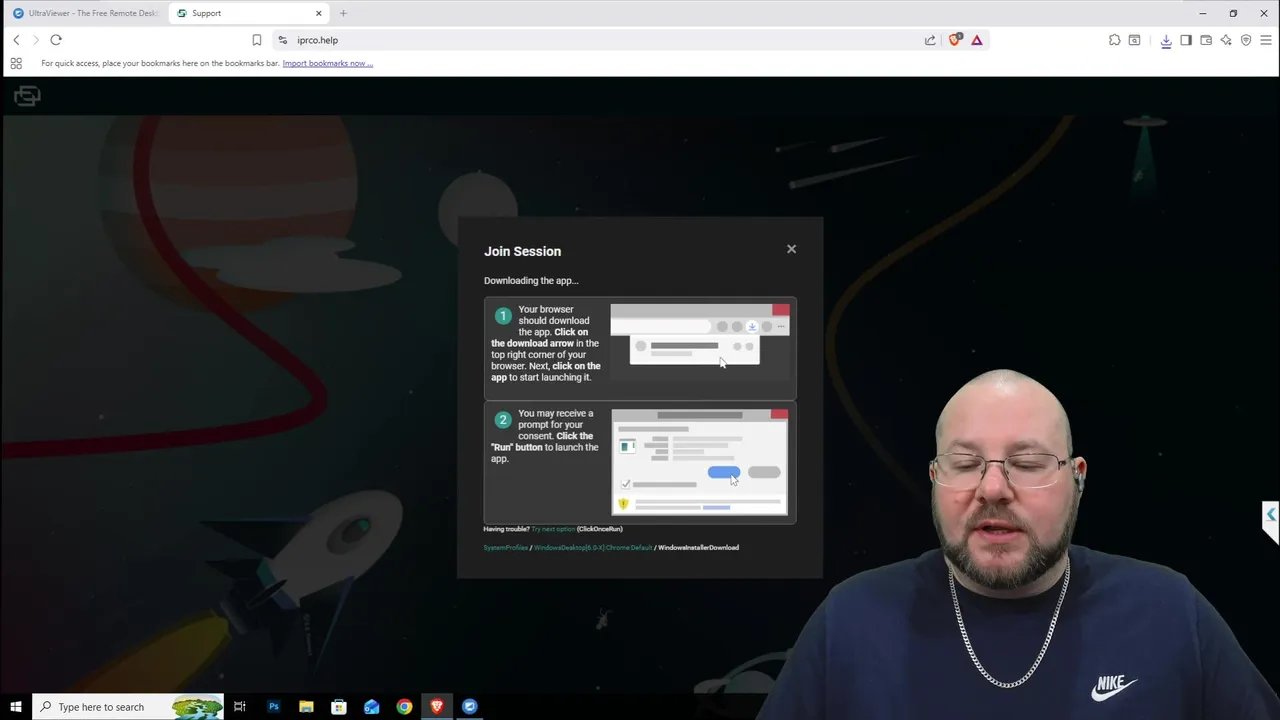The height and width of the screenshot is (720, 1280).
Task: Click the Import bookmarks now link
Action: coord(327,63)
